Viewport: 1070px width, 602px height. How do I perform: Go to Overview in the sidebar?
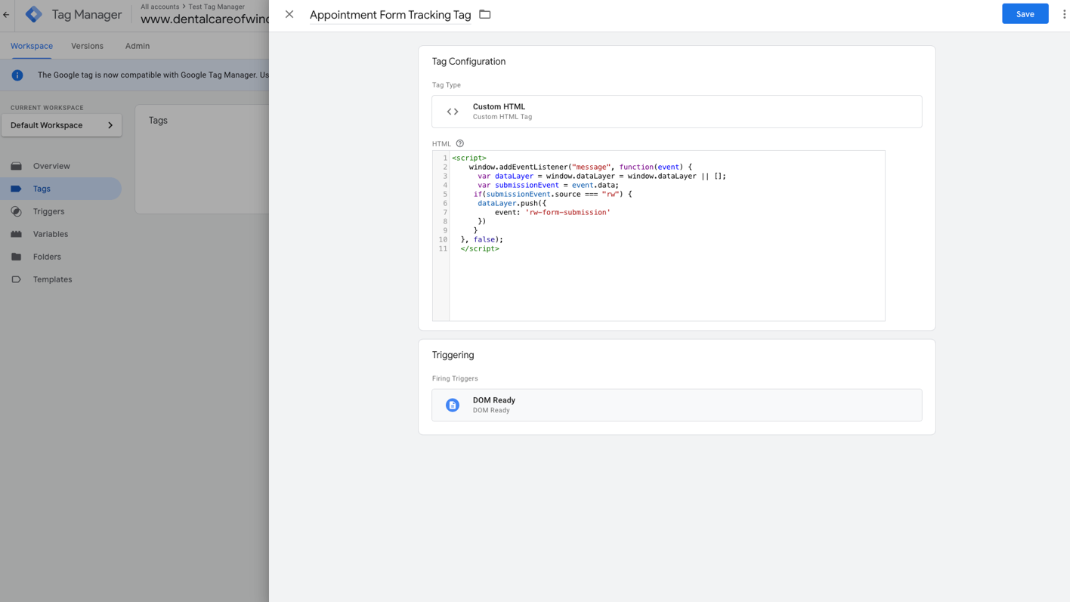pyautogui.click(x=51, y=166)
